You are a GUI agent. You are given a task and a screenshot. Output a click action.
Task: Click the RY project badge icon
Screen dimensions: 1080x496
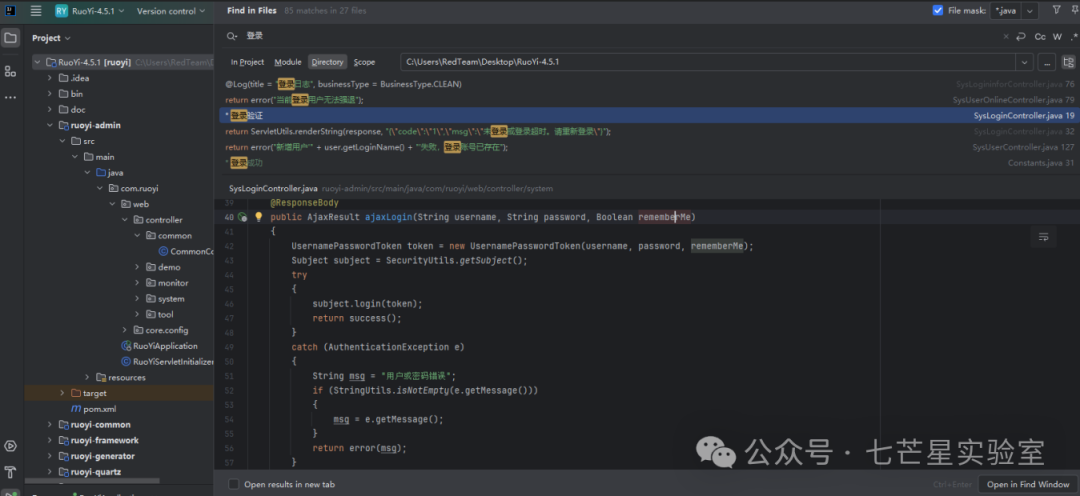[x=61, y=11]
